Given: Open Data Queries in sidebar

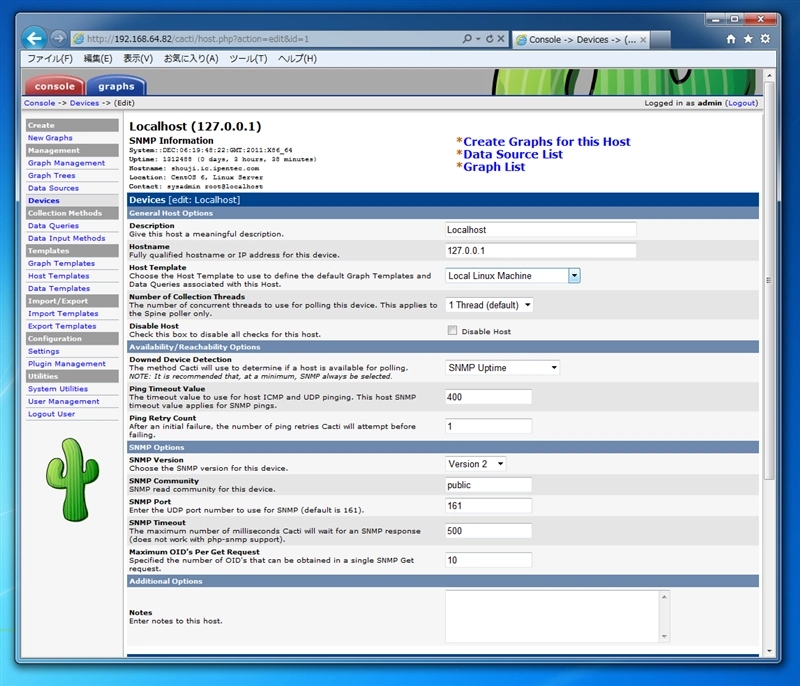Looking at the screenshot, I should click(53, 225).
